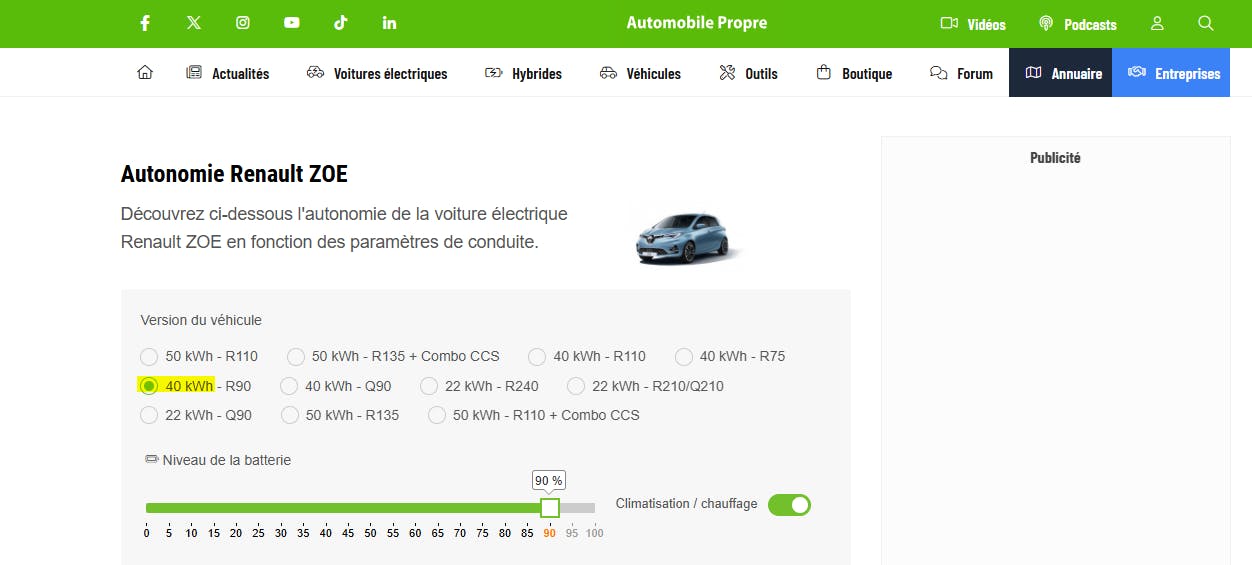Click the Automobile Propre site title
Viewport: 1252px width, 565px height.
click(697, 22)
